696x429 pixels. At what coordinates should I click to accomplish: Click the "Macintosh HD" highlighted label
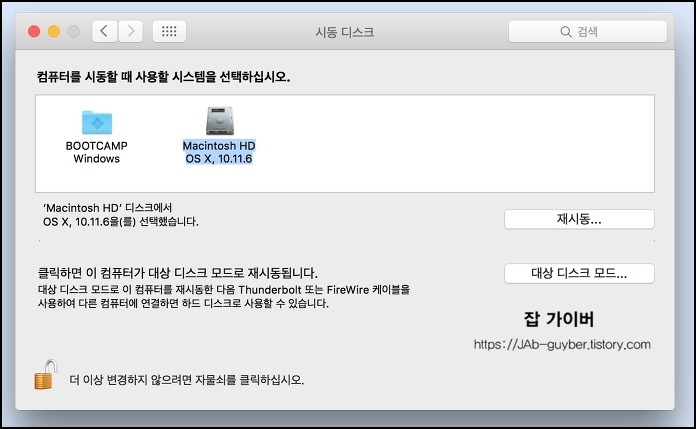coord(219,146)
